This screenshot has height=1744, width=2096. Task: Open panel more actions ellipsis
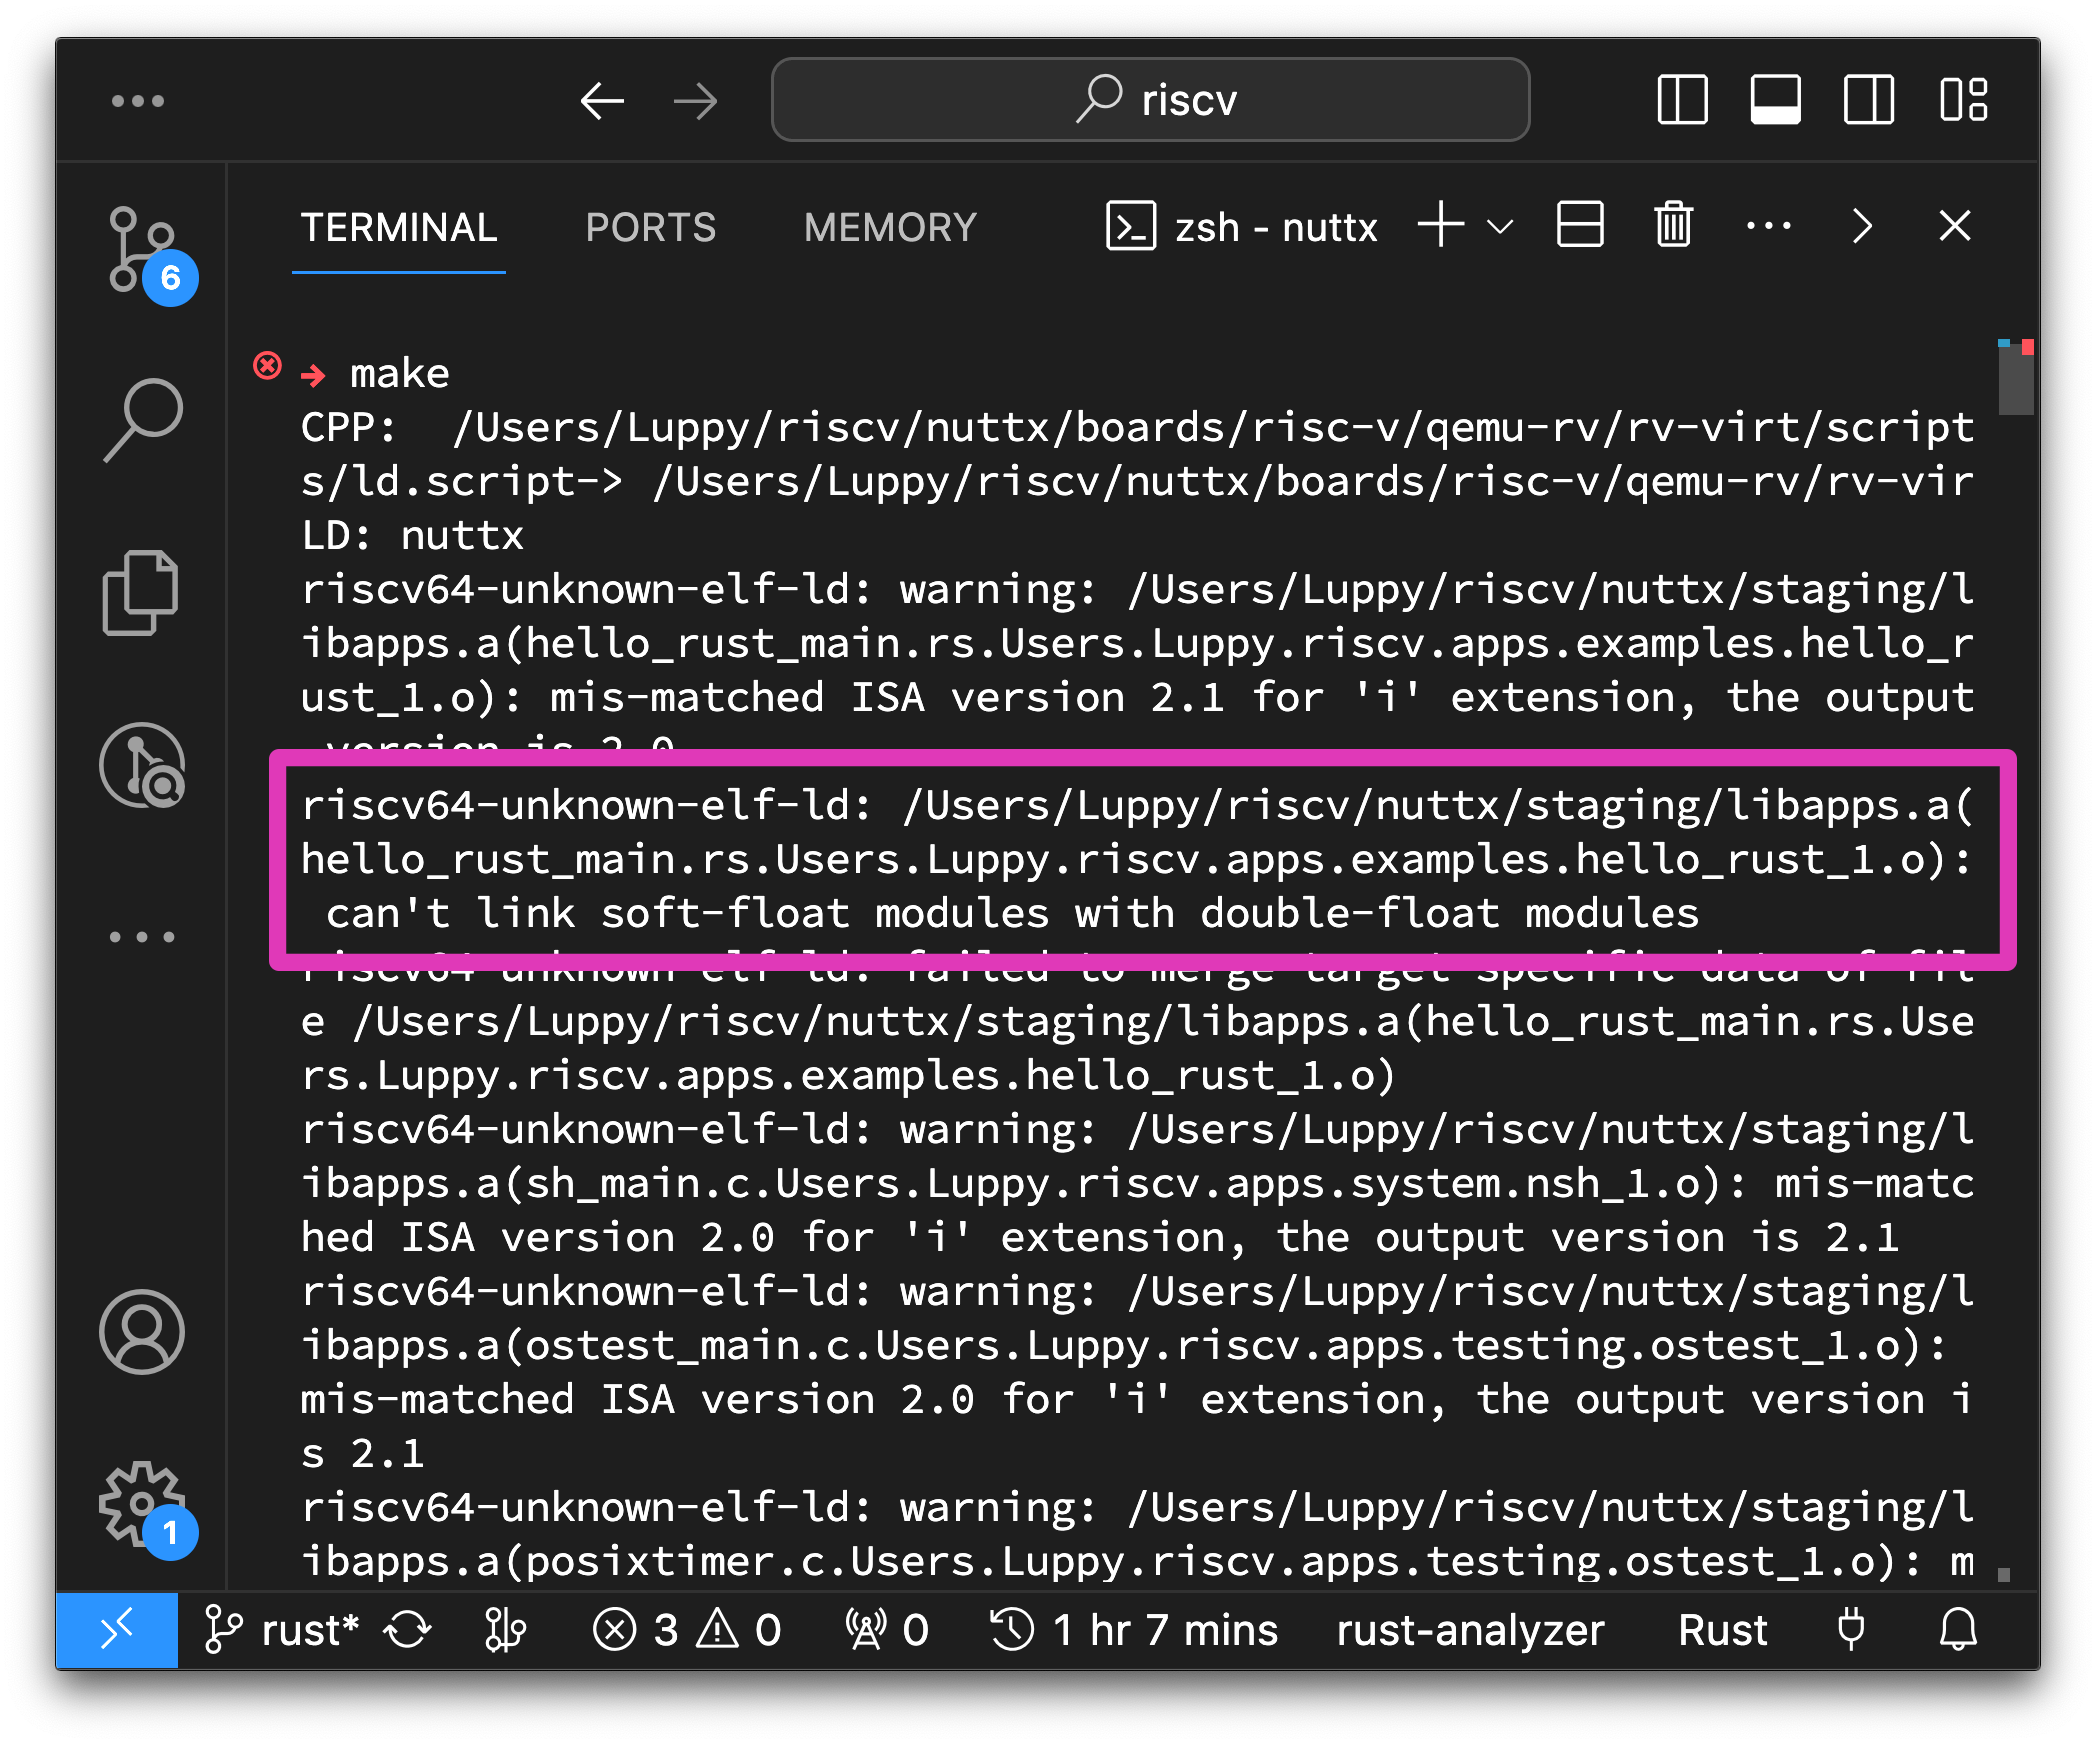click(x=1768, y=226)
